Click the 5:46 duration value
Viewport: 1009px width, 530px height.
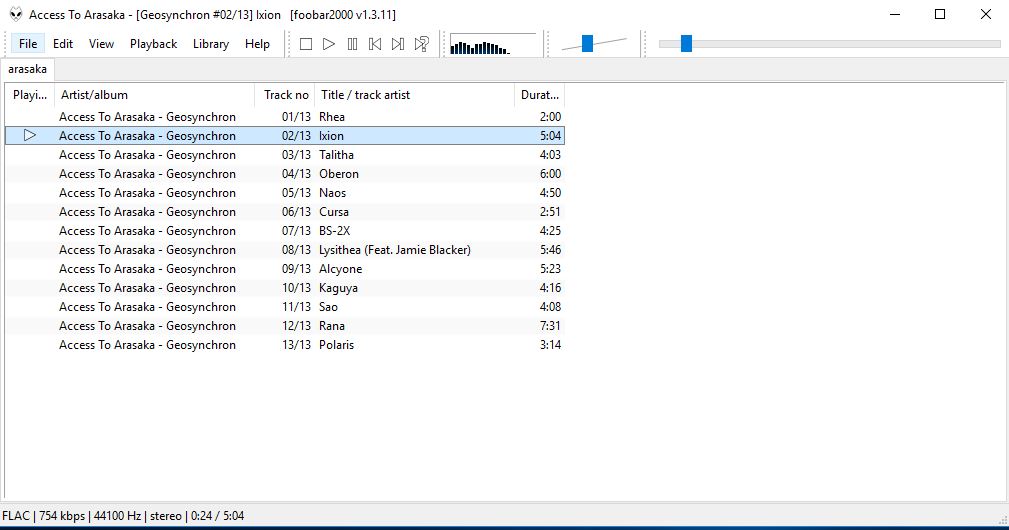pos(550,250)
